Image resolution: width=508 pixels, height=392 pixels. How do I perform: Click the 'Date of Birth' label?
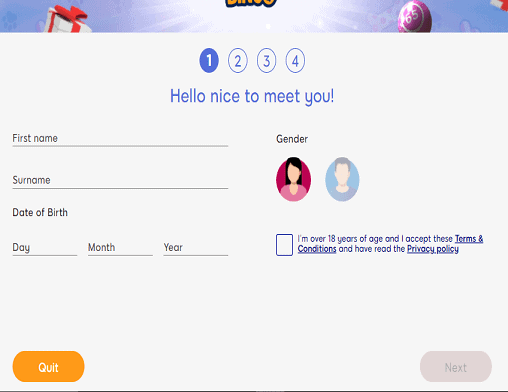[40, 212]
